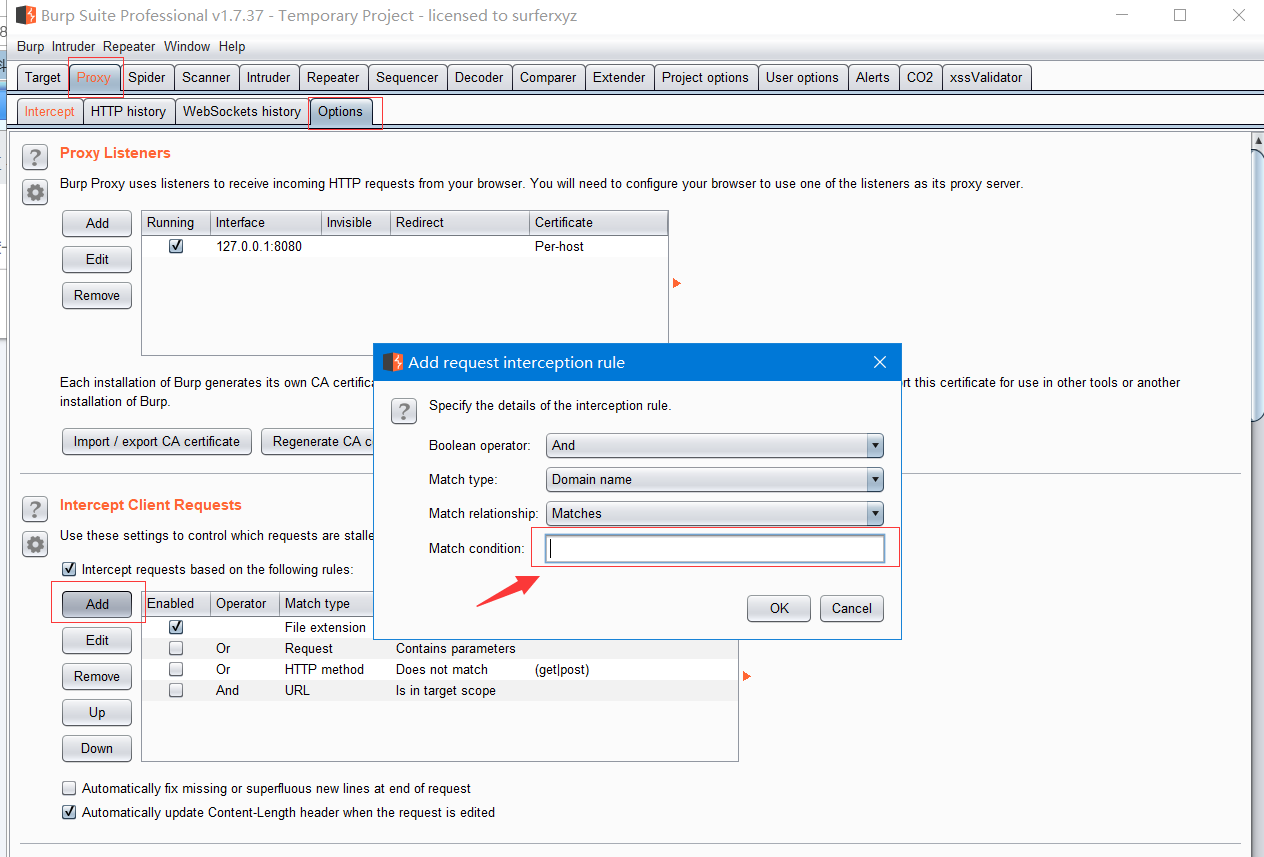The width and height of the screenshot is (1264, 857).
Task: Switch to the Extender tab
Action: pos(619,77)
